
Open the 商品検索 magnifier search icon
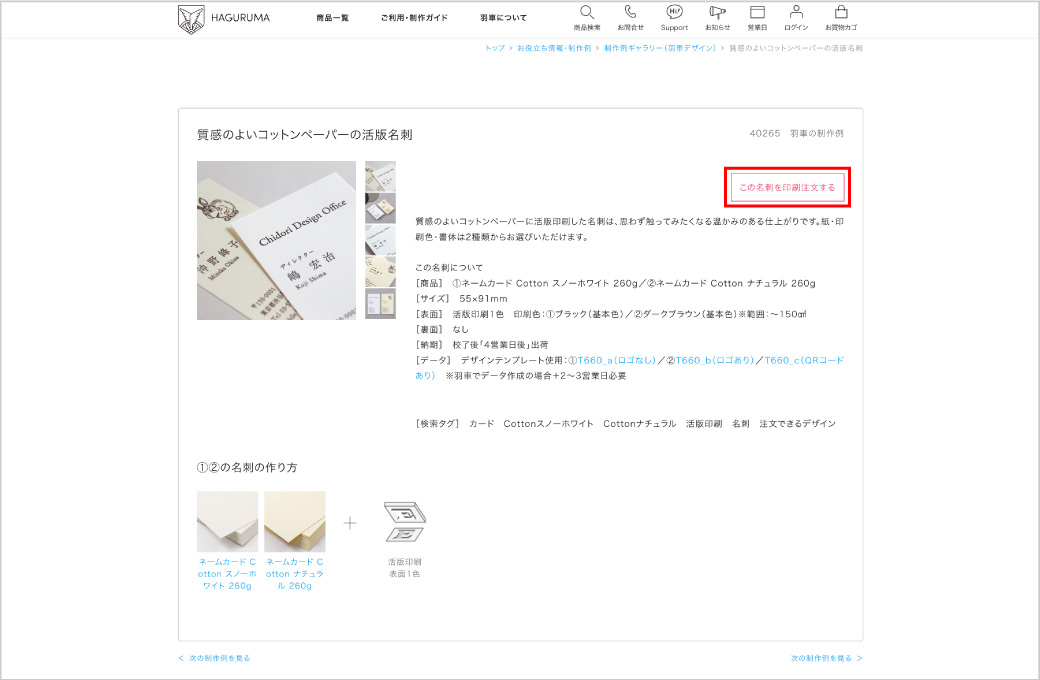pyautogui.click(x=587, y=13)
